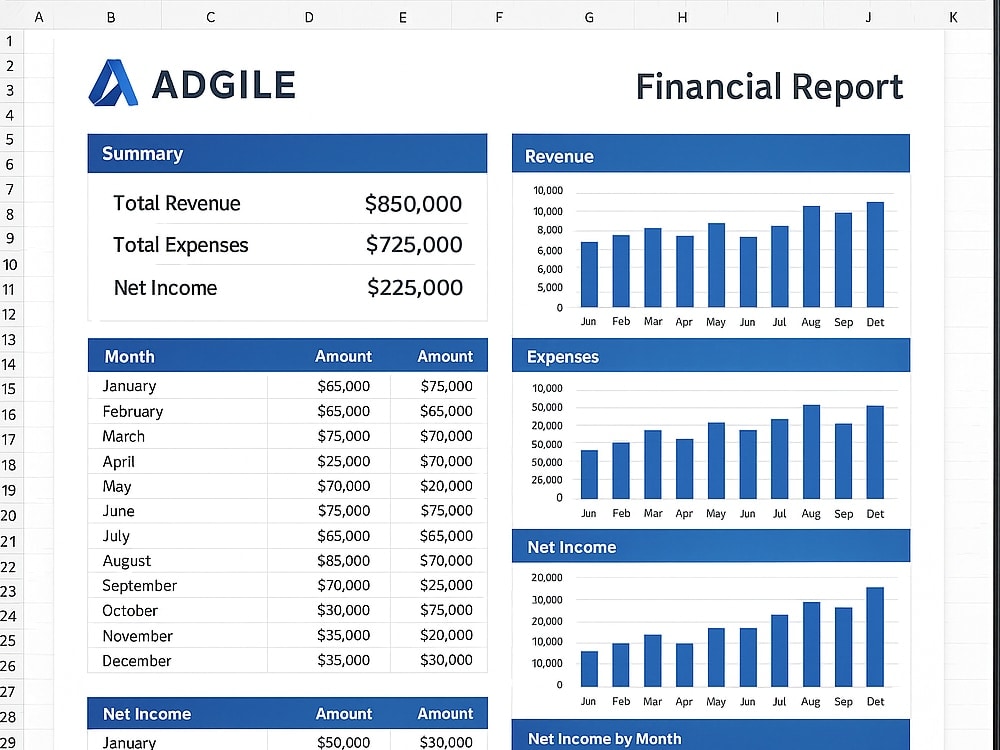Select the $850,000 total revenue value
This screenshot has height=750, width=1000.
click(413, 204)
